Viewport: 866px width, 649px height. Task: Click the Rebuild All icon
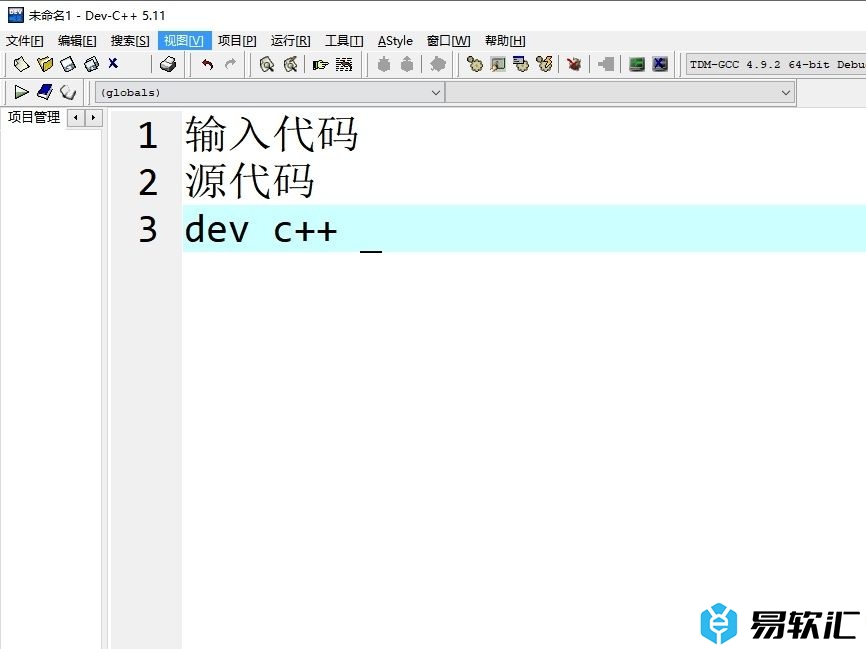click(544, 65)
